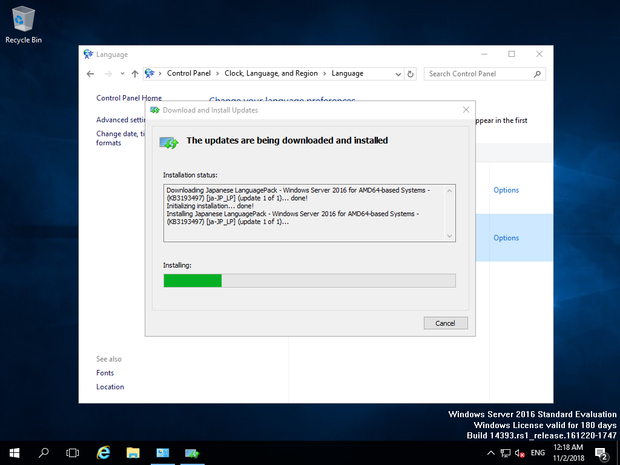Open Task View on the taskbar
620x465 pixels.
72,453
